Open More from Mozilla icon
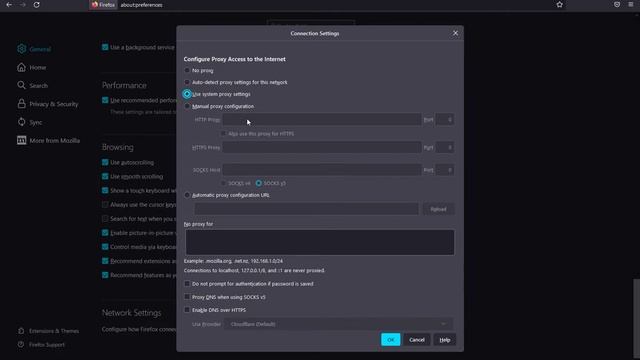Viewport: 640px width, 360px height. click(21, 140)
